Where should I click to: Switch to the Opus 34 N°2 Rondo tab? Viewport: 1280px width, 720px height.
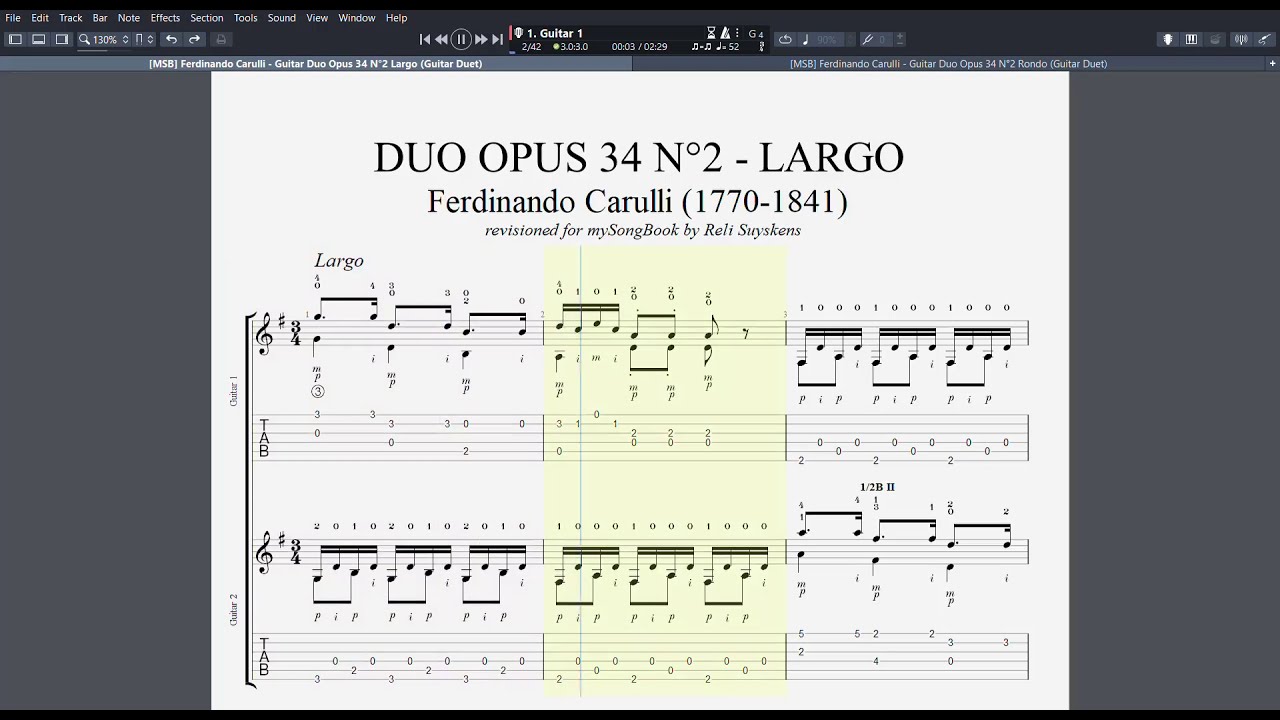tap(948, 64)
